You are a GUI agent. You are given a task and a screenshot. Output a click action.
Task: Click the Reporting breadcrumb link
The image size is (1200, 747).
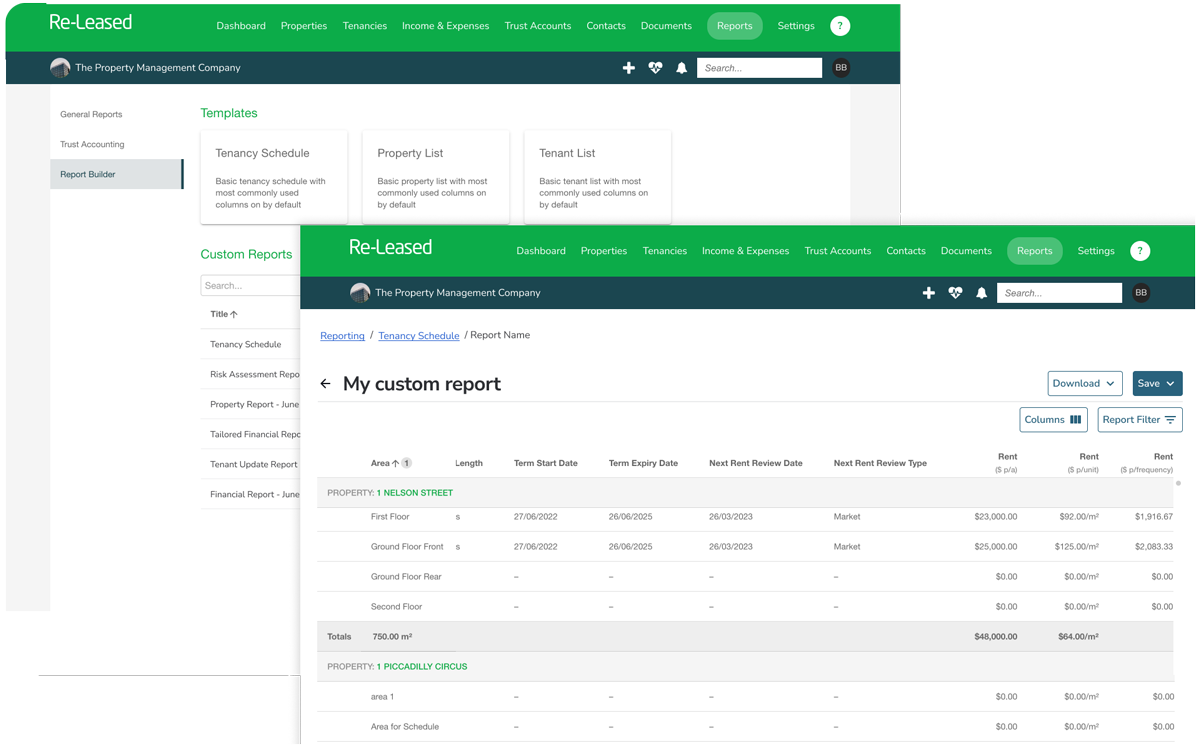(342, 336)
